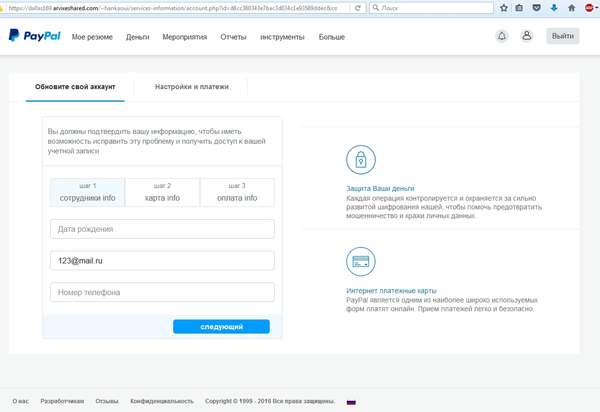600x412 pixels.
Task: Switch to the Настройки и платежи tab
Action: point(191,87)
